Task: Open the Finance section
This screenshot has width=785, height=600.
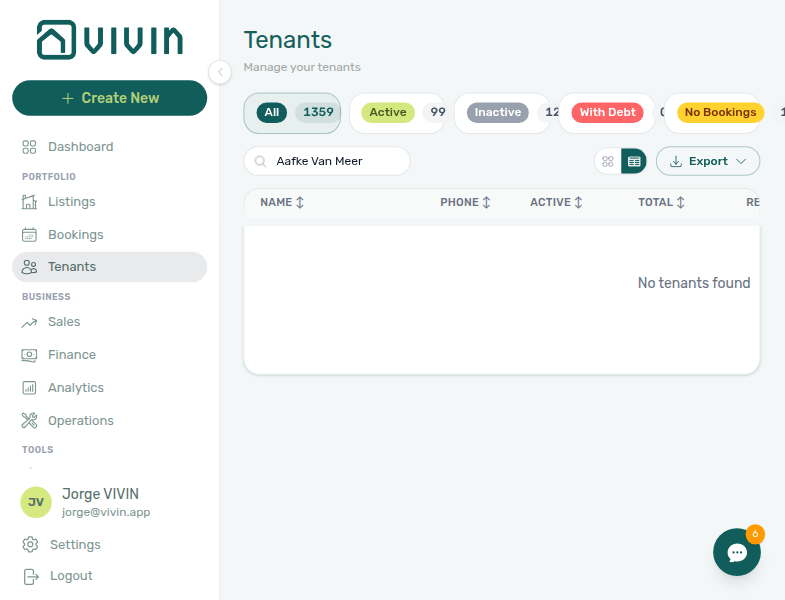Action: [x=110, y=355]
